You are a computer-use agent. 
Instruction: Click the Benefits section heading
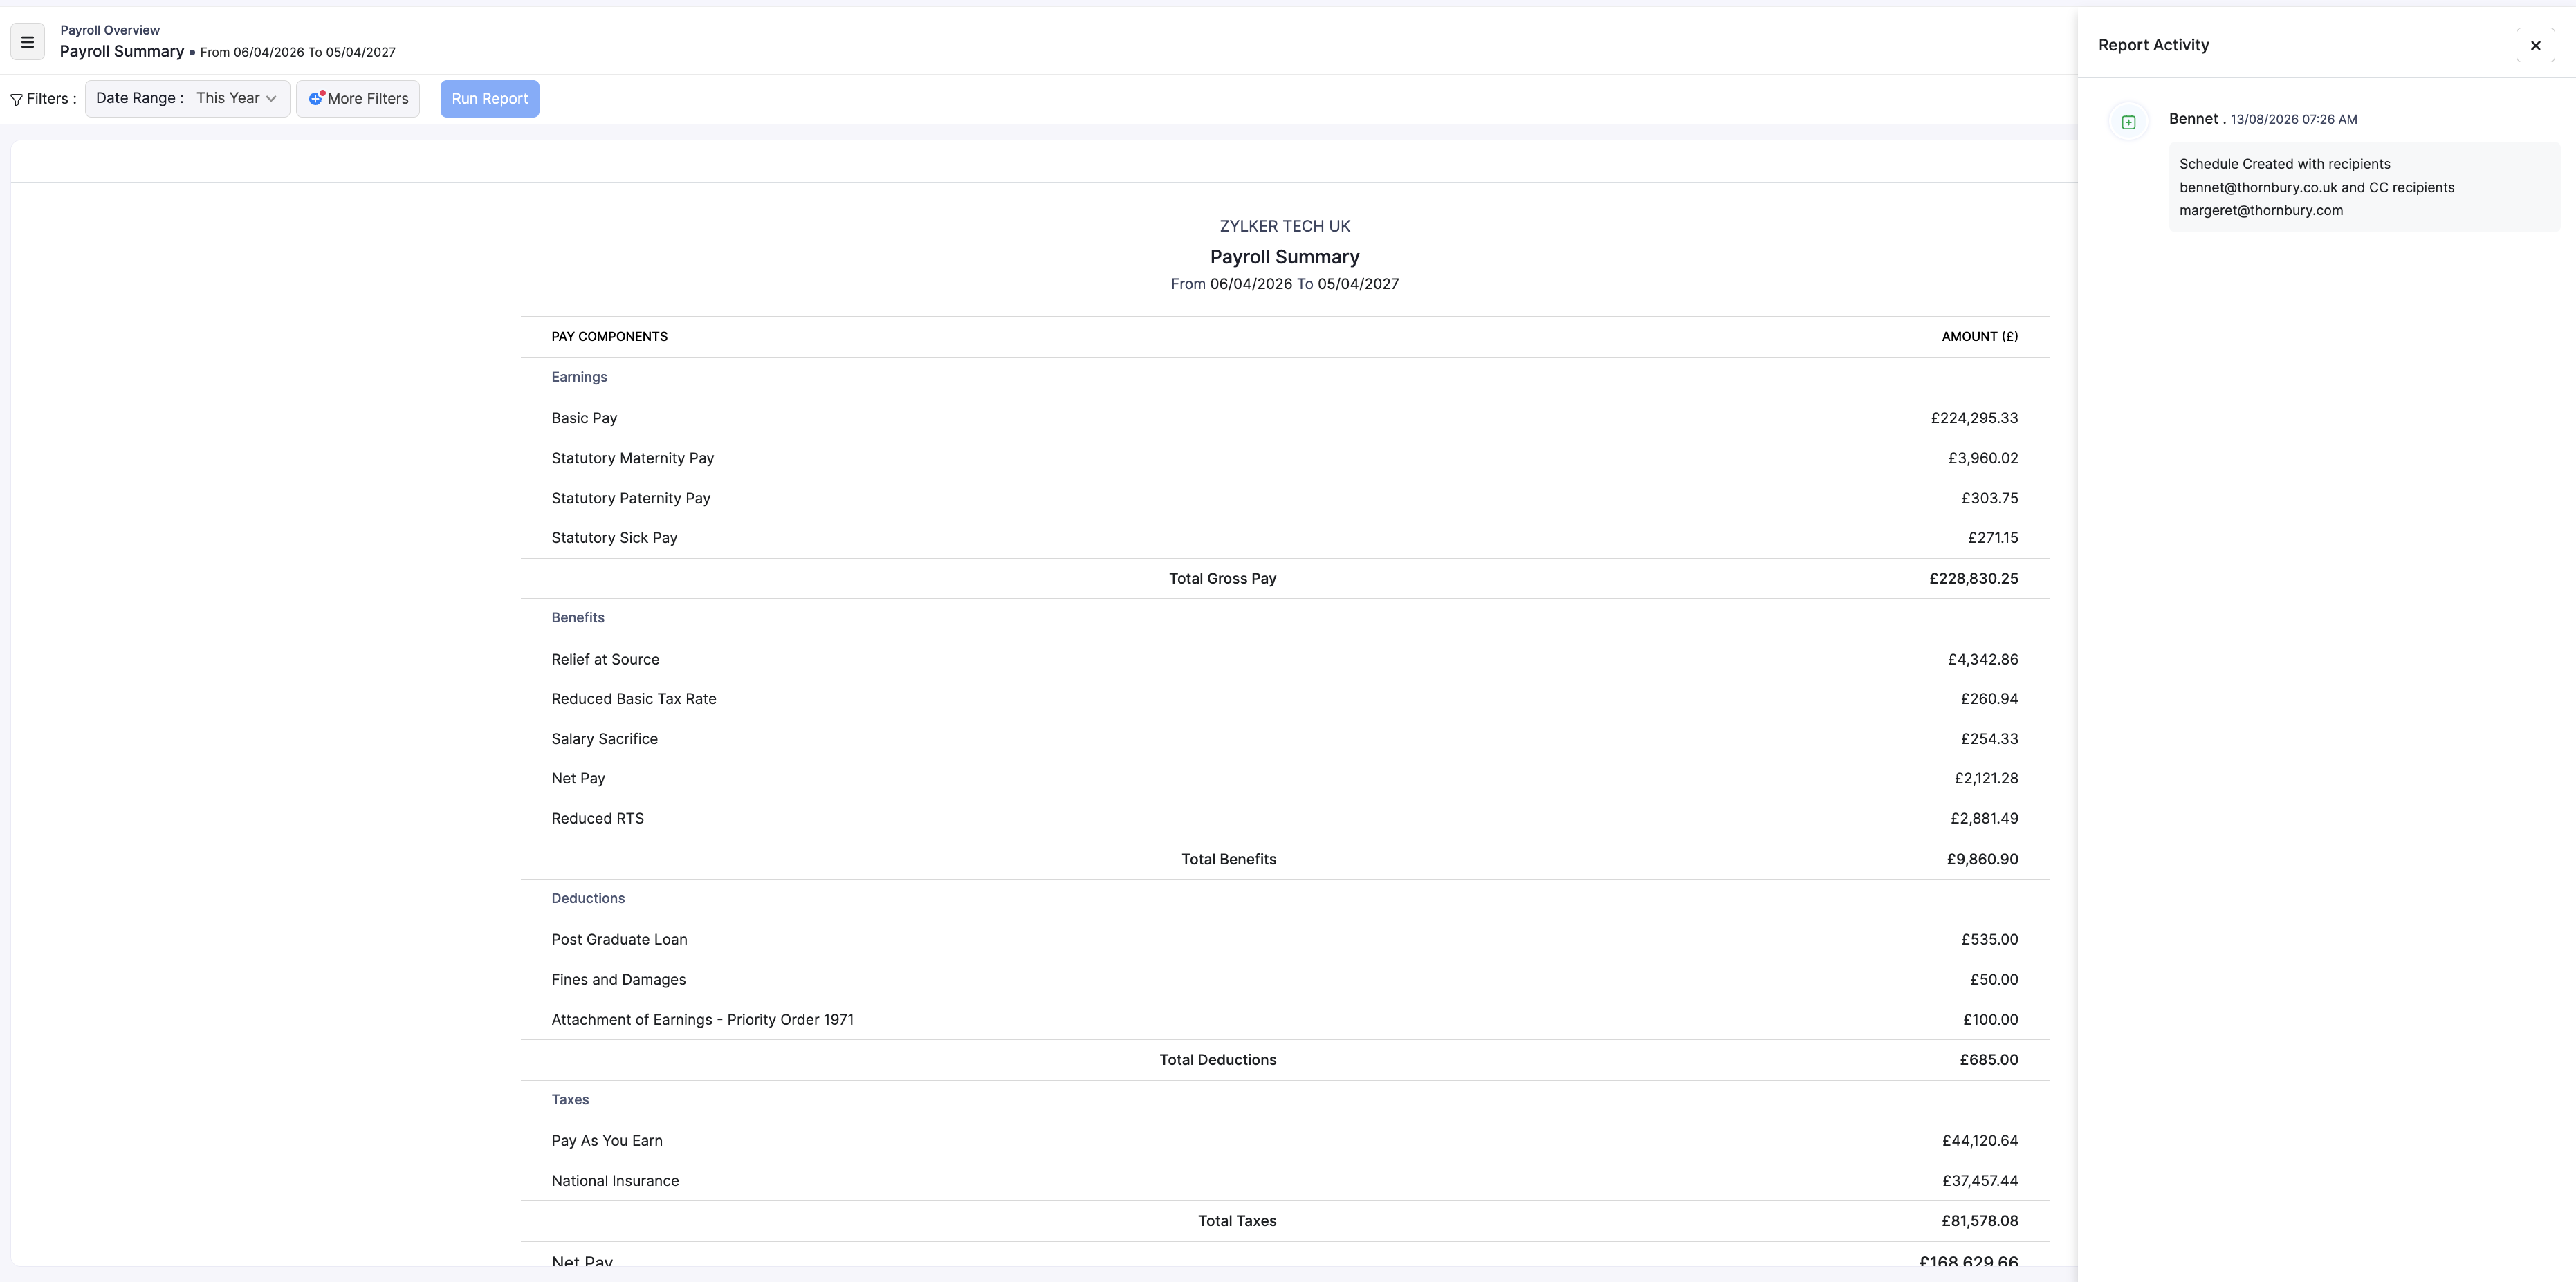(x=578, y=617)
